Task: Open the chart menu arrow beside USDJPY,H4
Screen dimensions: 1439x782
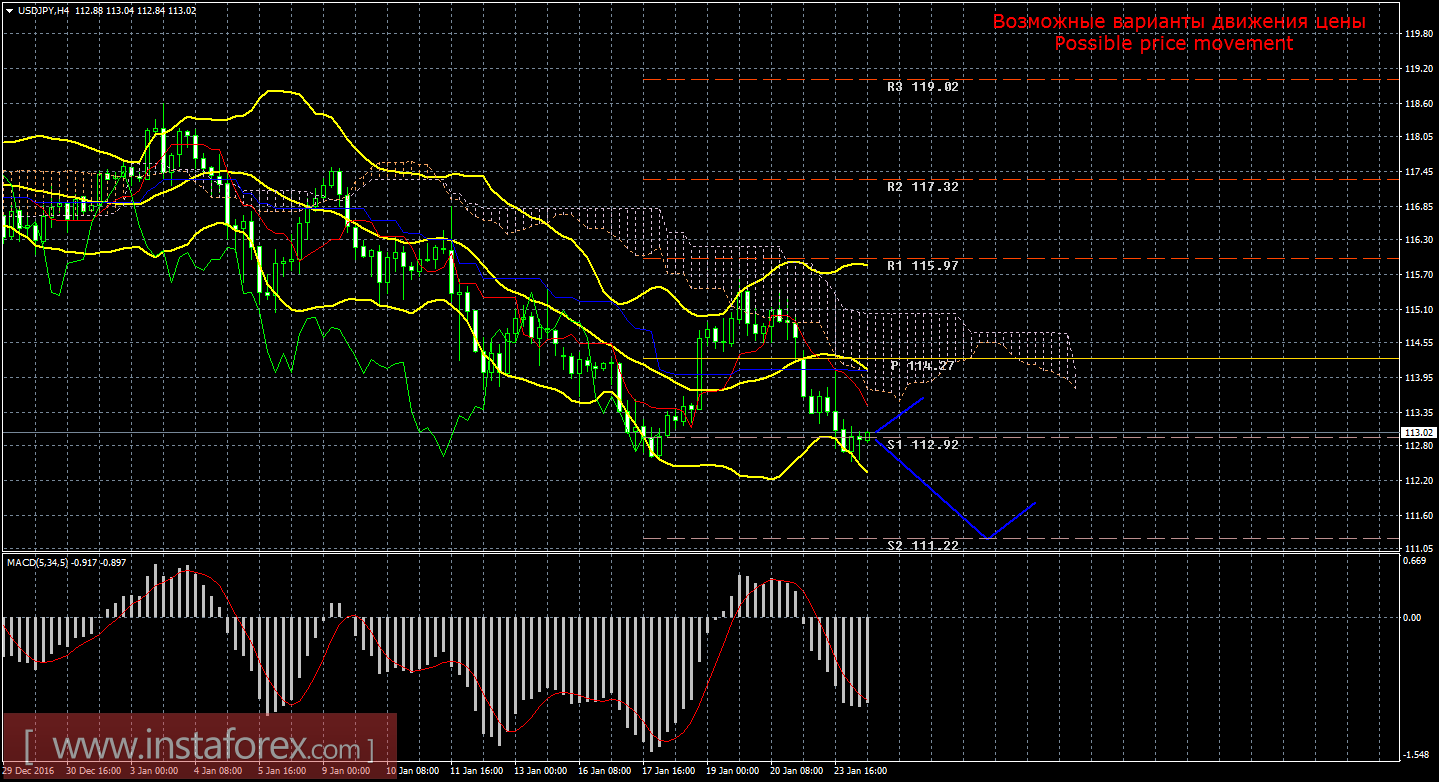Action: 8,10
